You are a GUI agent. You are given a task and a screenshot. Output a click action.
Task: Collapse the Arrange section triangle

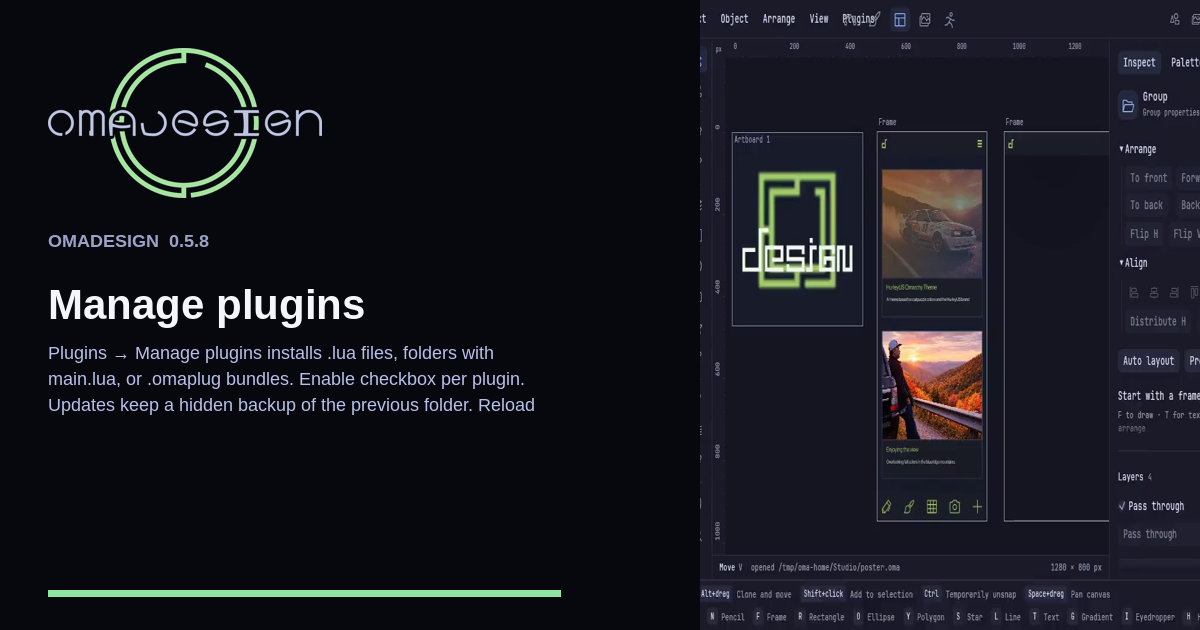click(1121, 149)
